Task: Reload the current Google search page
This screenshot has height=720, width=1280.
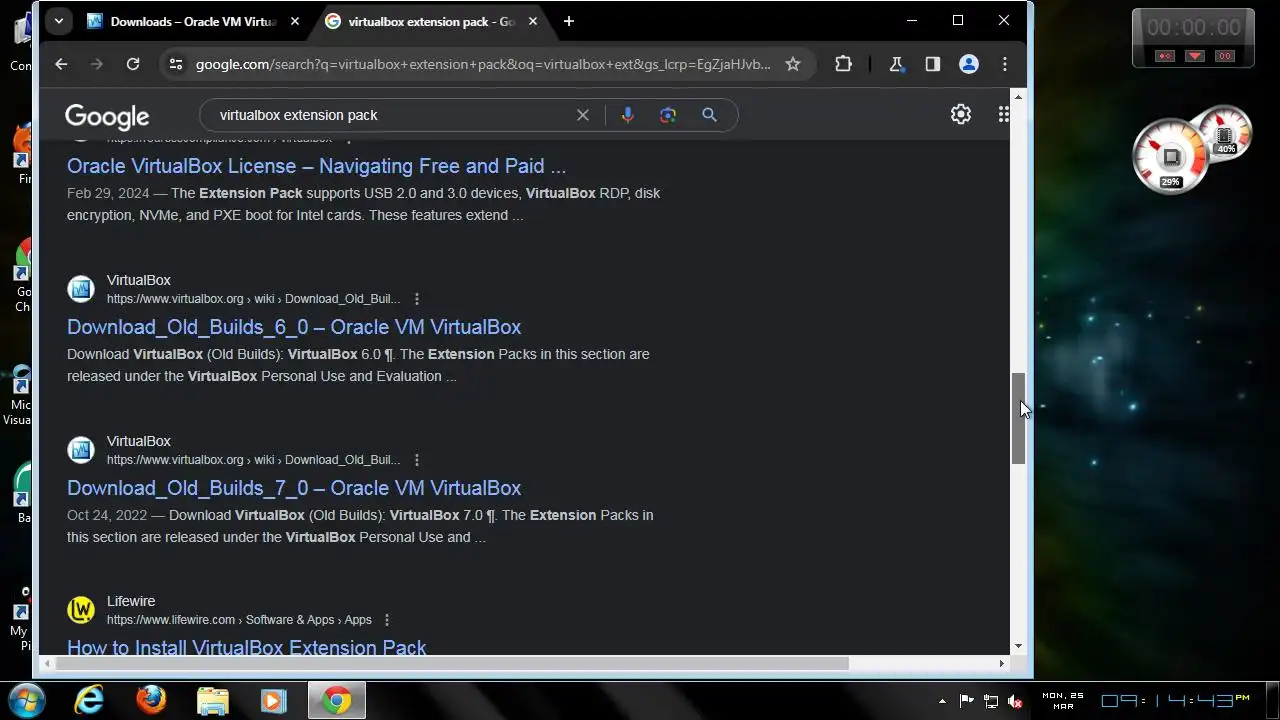Action: (133, 64)
